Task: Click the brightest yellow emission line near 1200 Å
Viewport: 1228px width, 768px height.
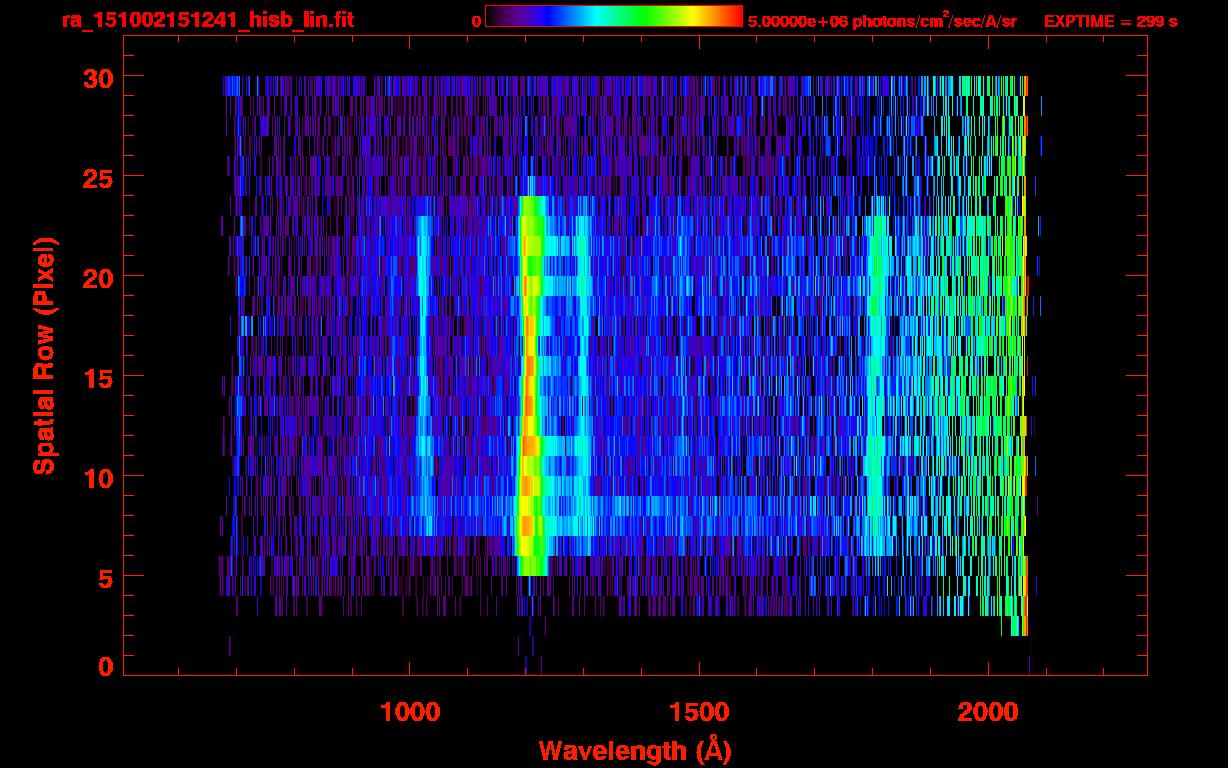Action: (x=529, y=380)
